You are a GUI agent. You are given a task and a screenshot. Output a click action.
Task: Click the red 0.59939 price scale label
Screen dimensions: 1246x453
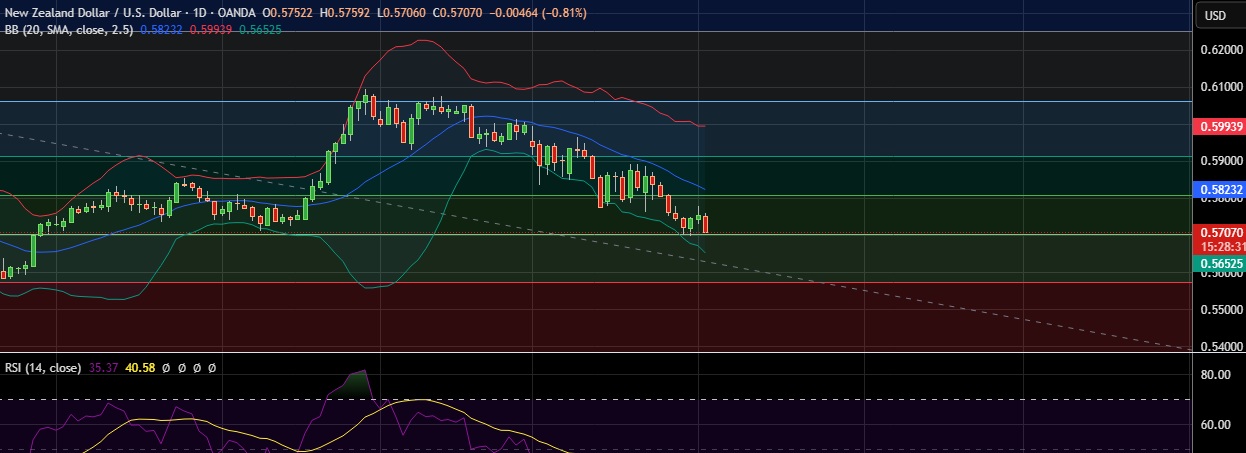tap(1219, 126)
